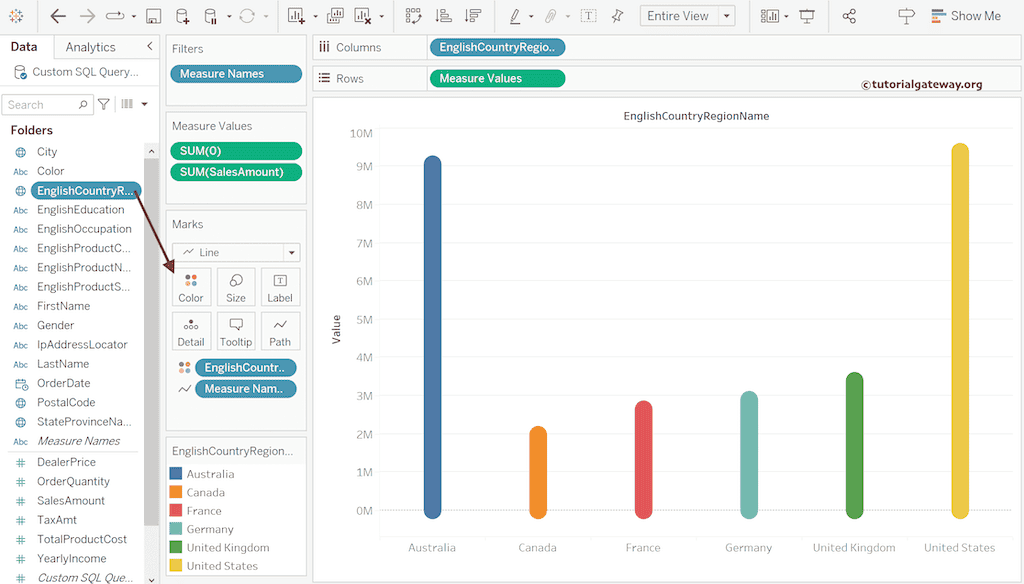The image size is (1024, 584).
Task: Open the Size marks card
Action: pyautogui.click(x=236, y=287)
